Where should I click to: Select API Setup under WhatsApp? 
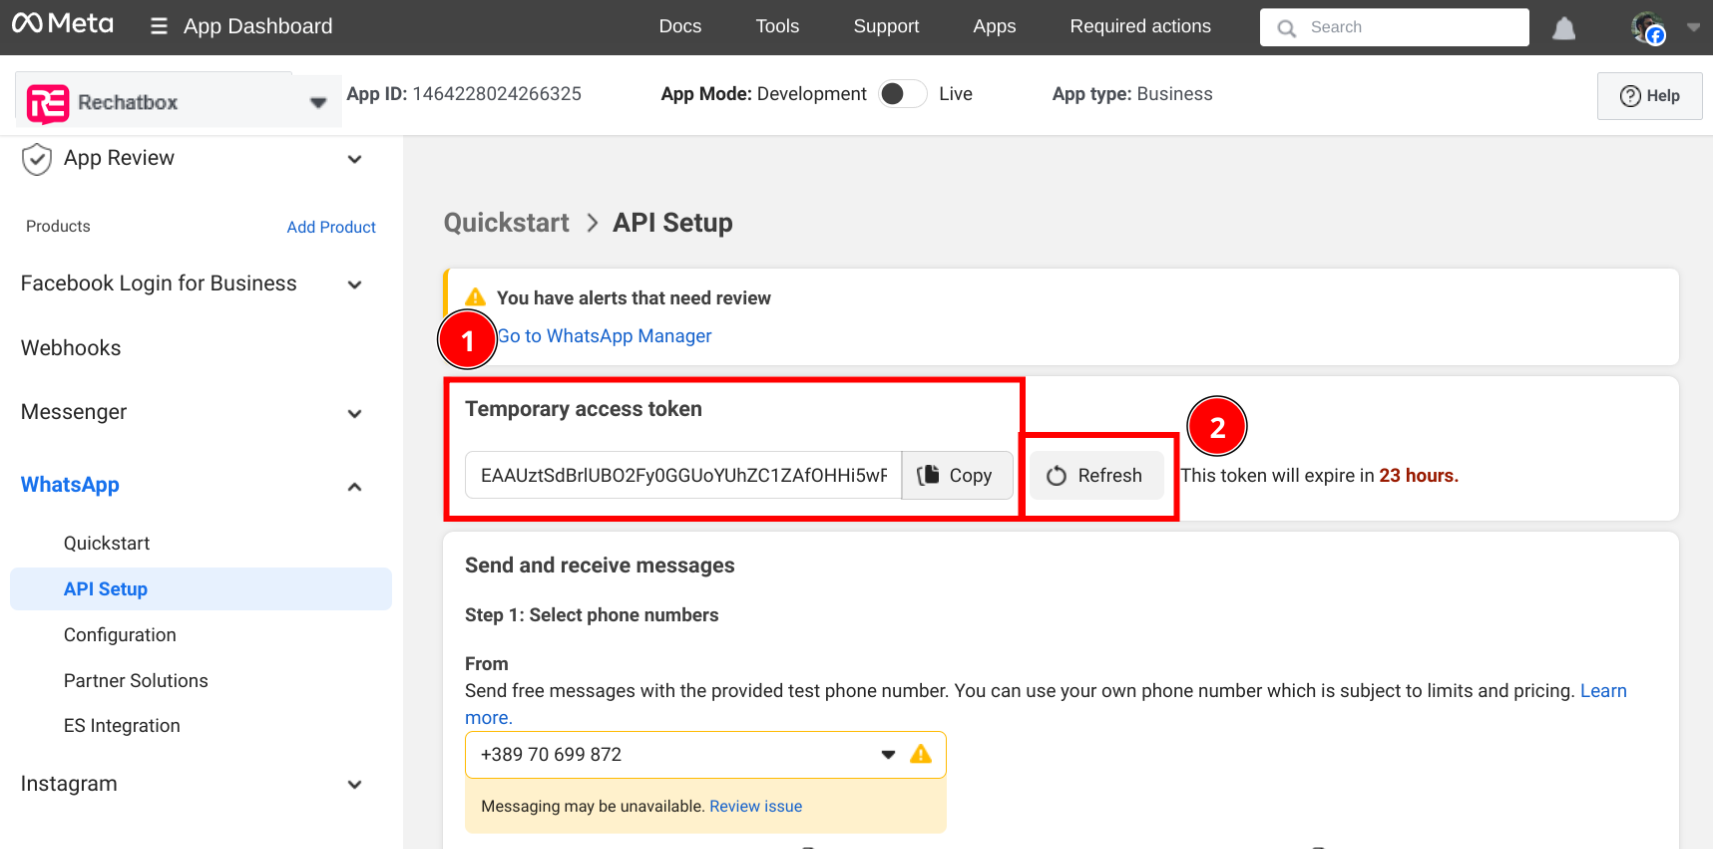tap(200, 589)
